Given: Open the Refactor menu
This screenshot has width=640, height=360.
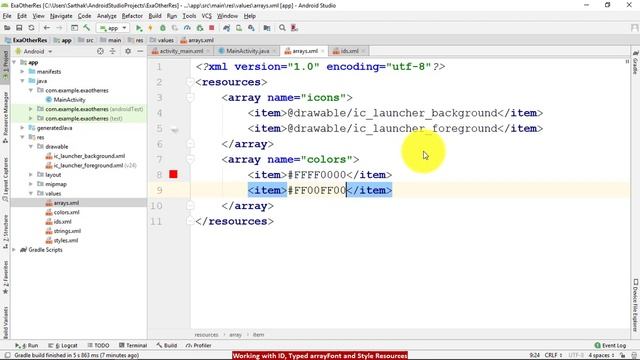Looking at the screenshot, I should [x=132, y=16].
